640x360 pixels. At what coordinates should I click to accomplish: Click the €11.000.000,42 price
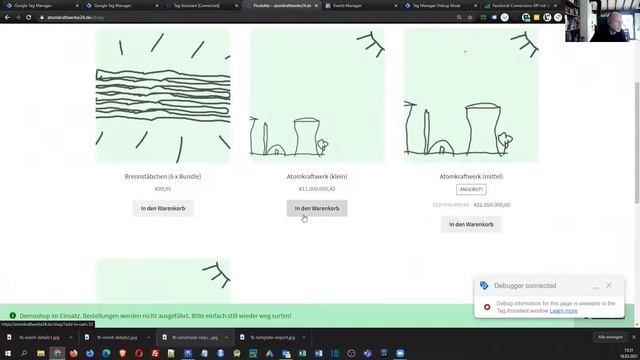coord(317,189)
